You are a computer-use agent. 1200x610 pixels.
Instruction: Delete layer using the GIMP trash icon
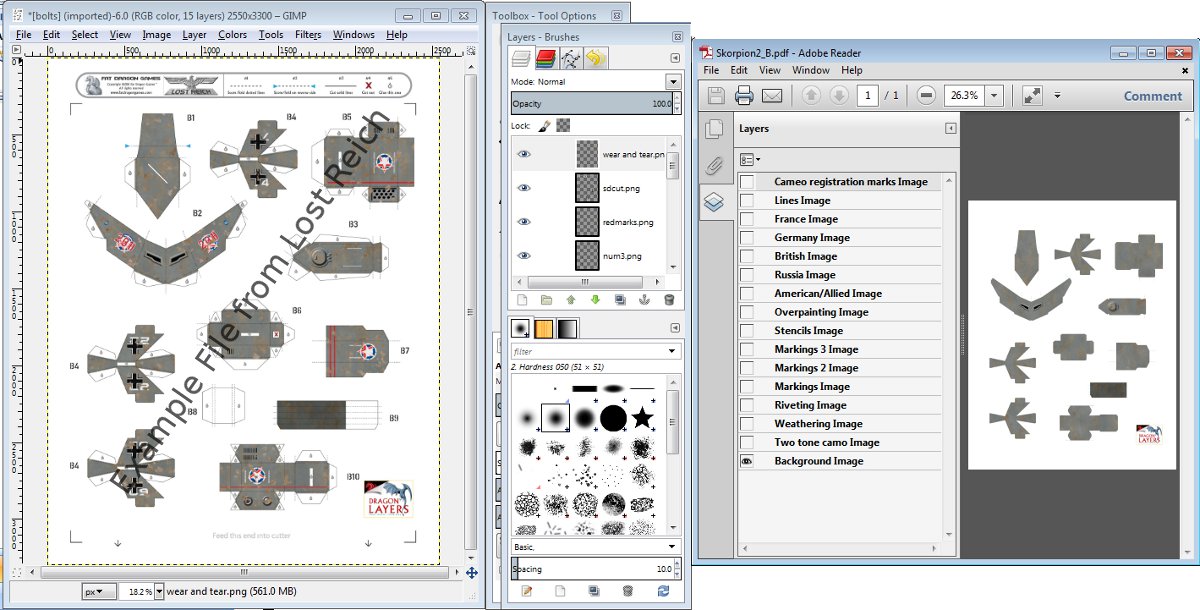[669, 299]
